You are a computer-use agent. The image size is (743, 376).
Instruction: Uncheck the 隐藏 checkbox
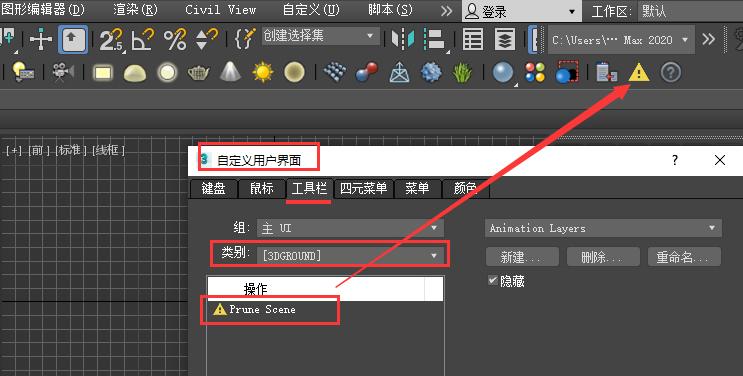pos(493,281)
